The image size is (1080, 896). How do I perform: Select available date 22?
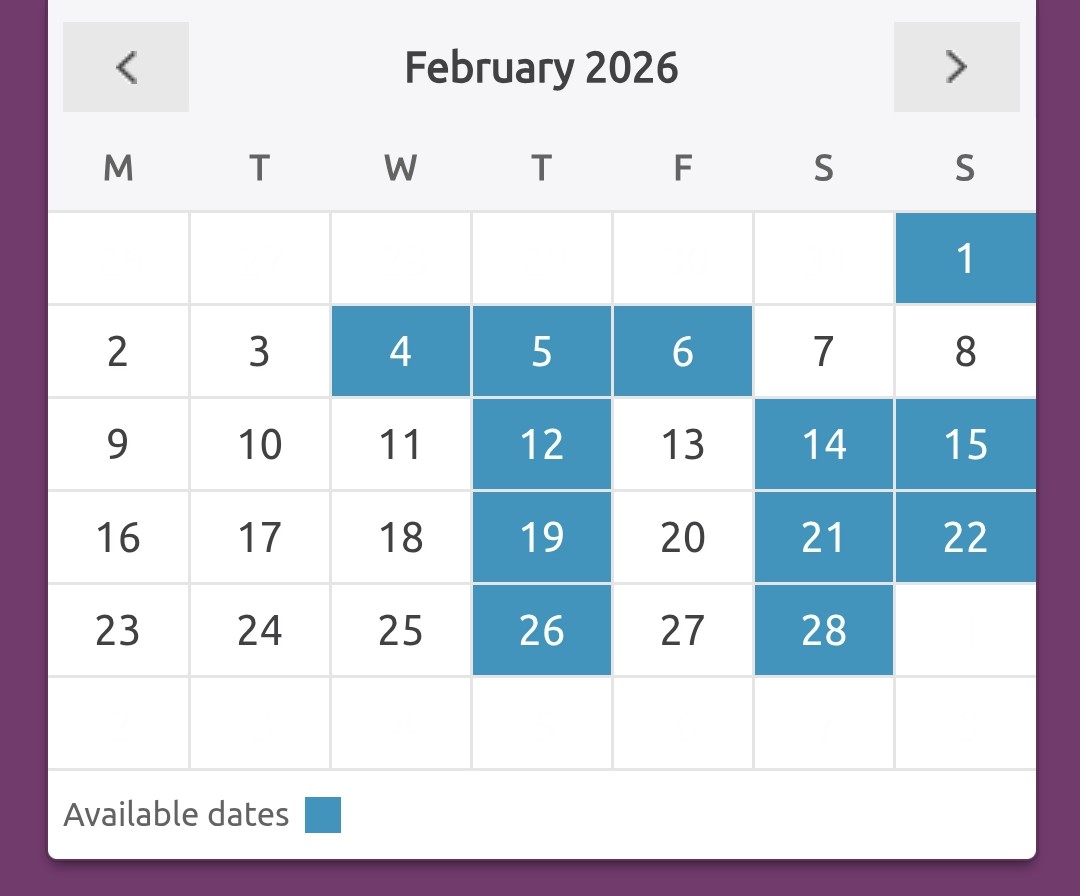[965, 537]
